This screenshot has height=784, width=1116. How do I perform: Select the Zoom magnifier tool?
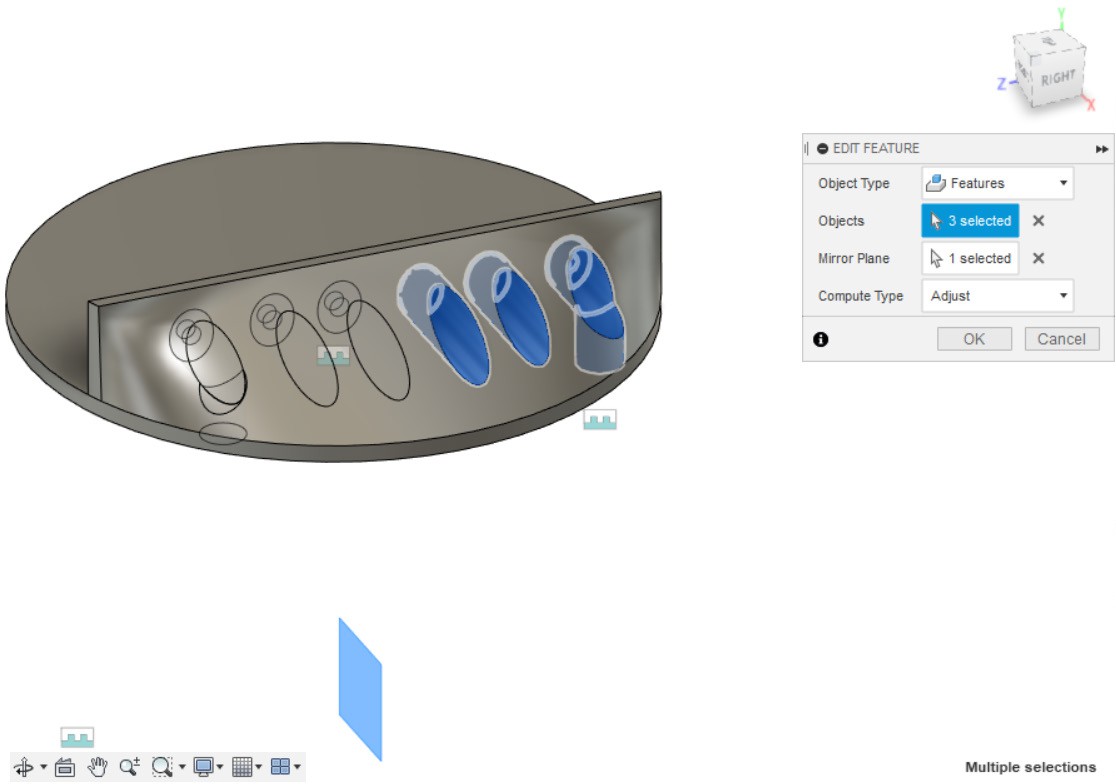click(129, 767)
